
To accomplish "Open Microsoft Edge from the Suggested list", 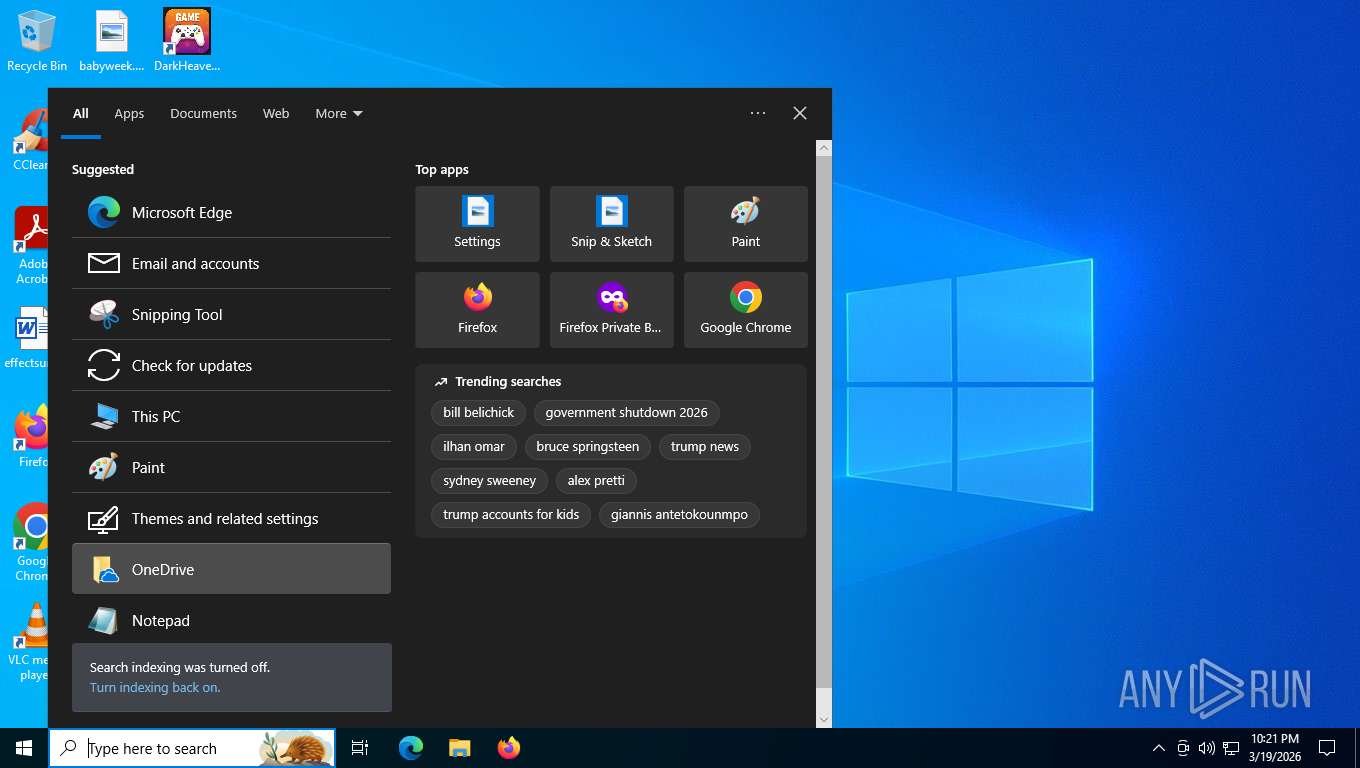I will (x=231, y=212).
